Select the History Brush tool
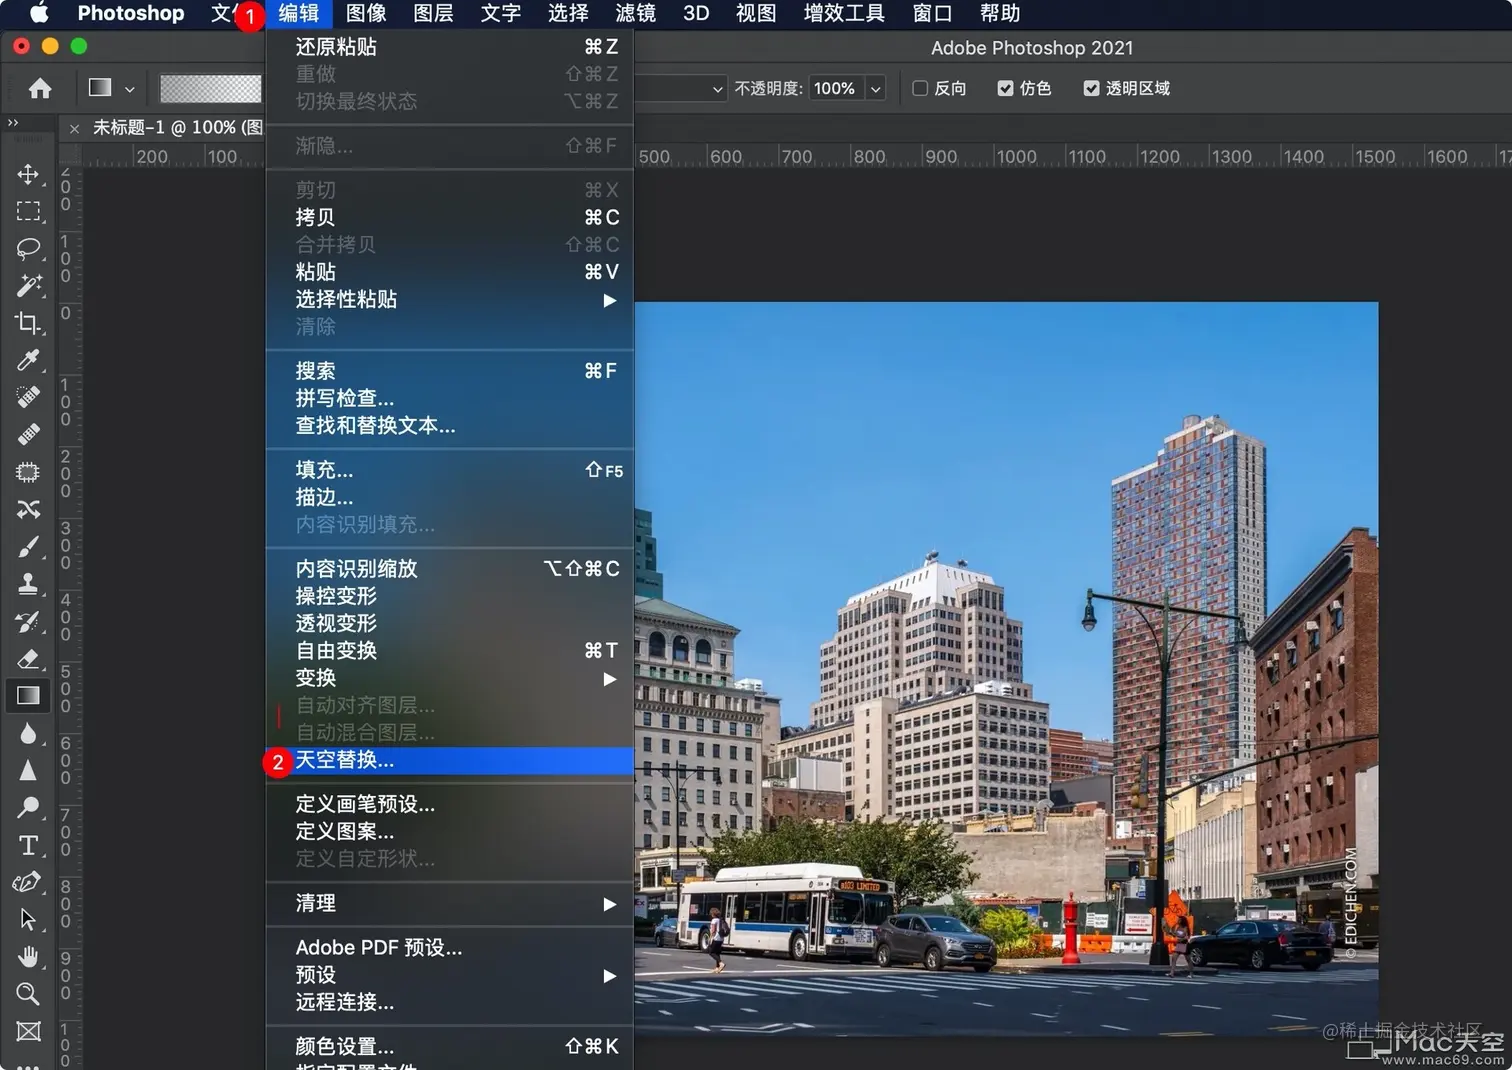This screenshot has width=1512, height=1070. [28, 621]
